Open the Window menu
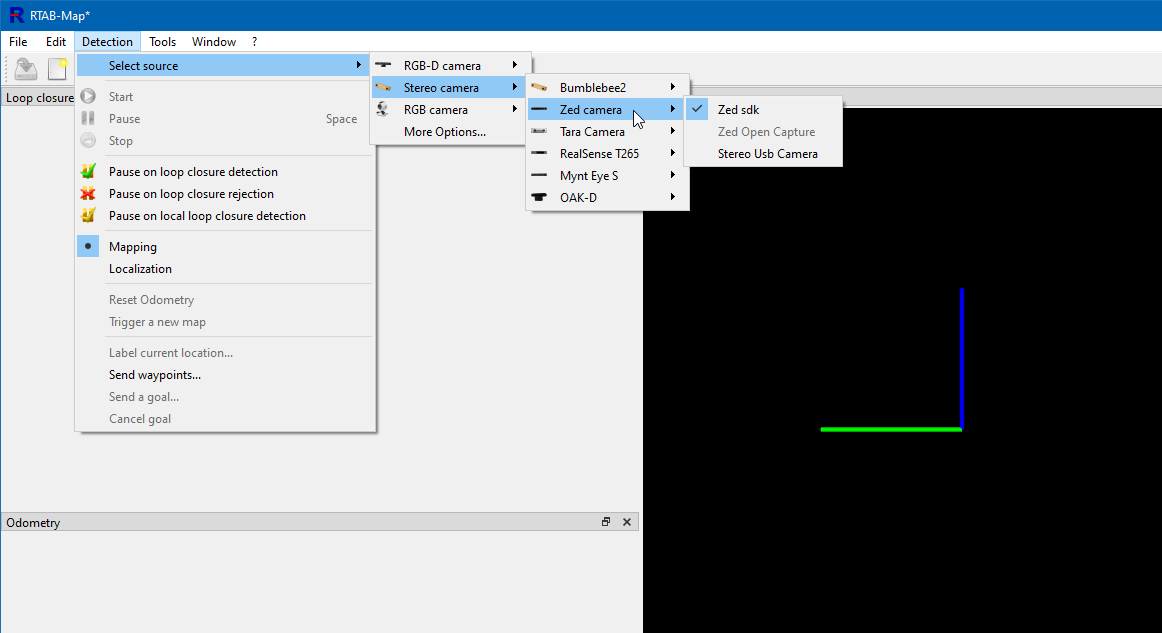This screenshot has width=1162, height=633. (x=214, y=42)
